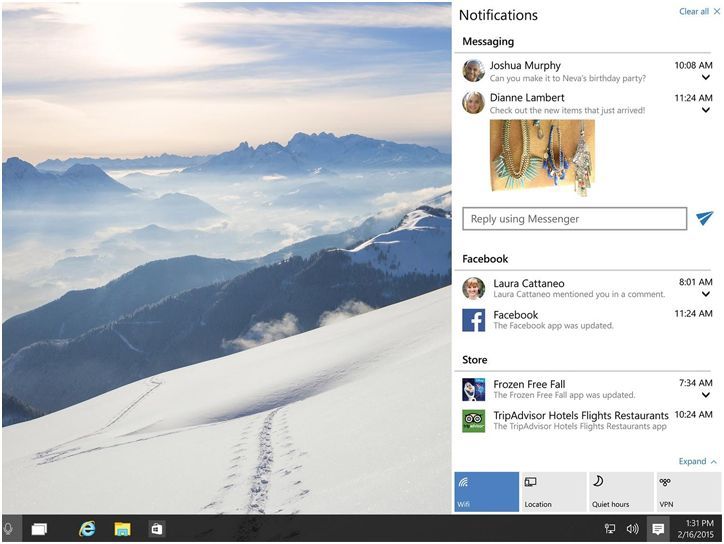Click Expand to show more quick actions
Image resolution: width=724 pixels, height=544 pixels.
[698, 461]
